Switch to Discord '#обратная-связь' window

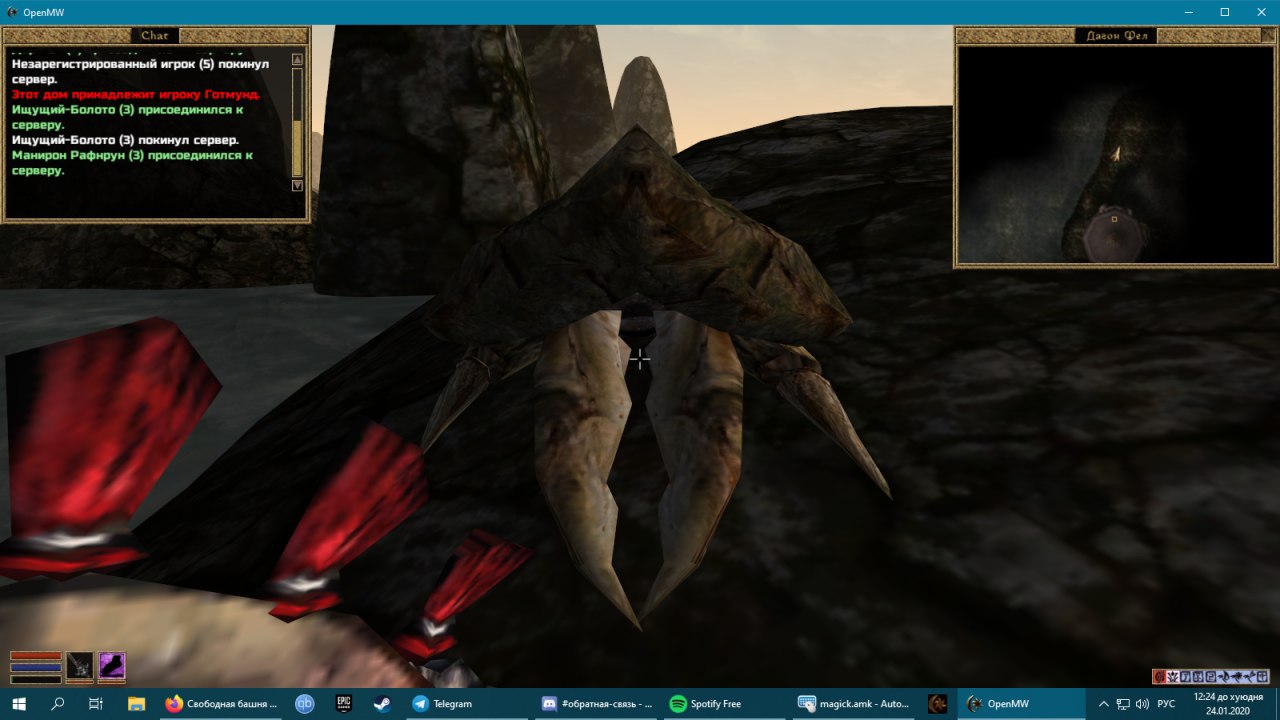point(595,704)
